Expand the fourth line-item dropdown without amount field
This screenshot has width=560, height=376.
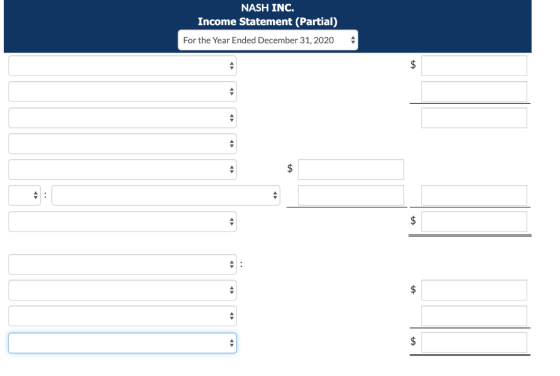(122, 144)
